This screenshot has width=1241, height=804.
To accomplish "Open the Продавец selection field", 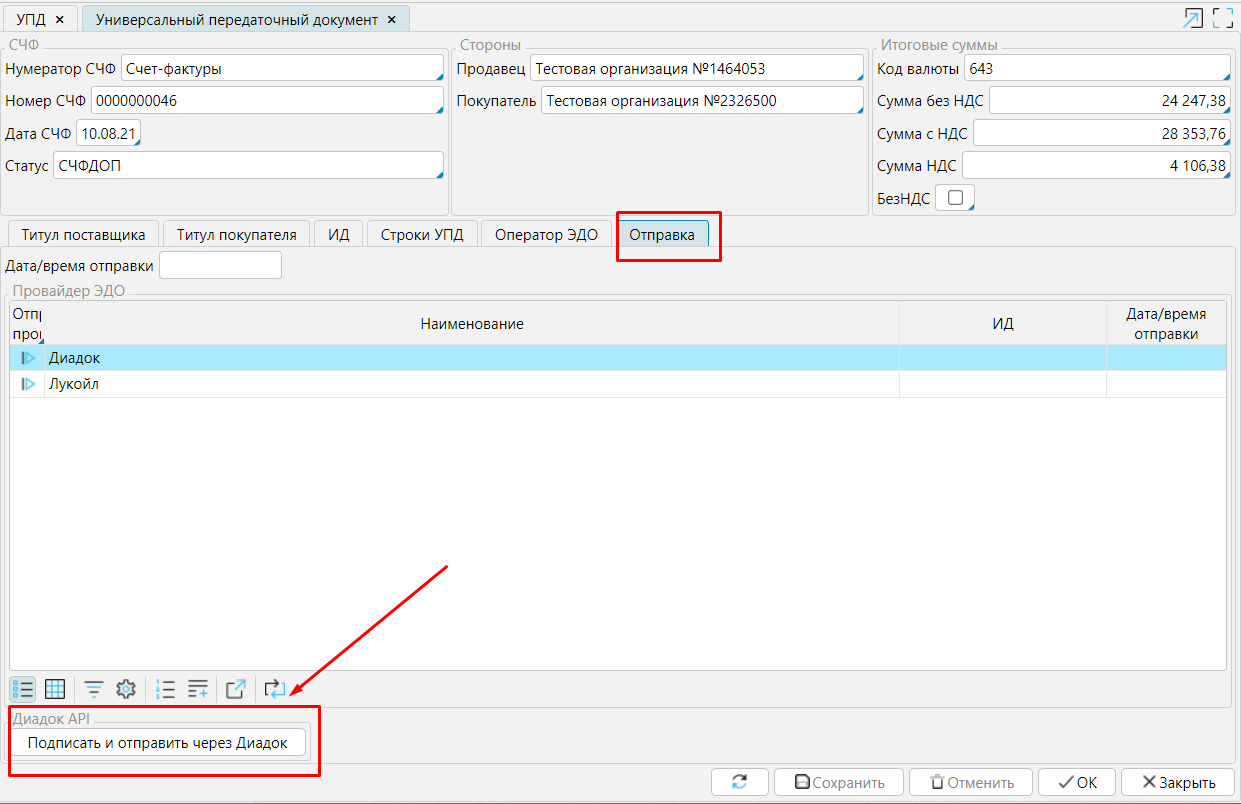I will (696, 69).
